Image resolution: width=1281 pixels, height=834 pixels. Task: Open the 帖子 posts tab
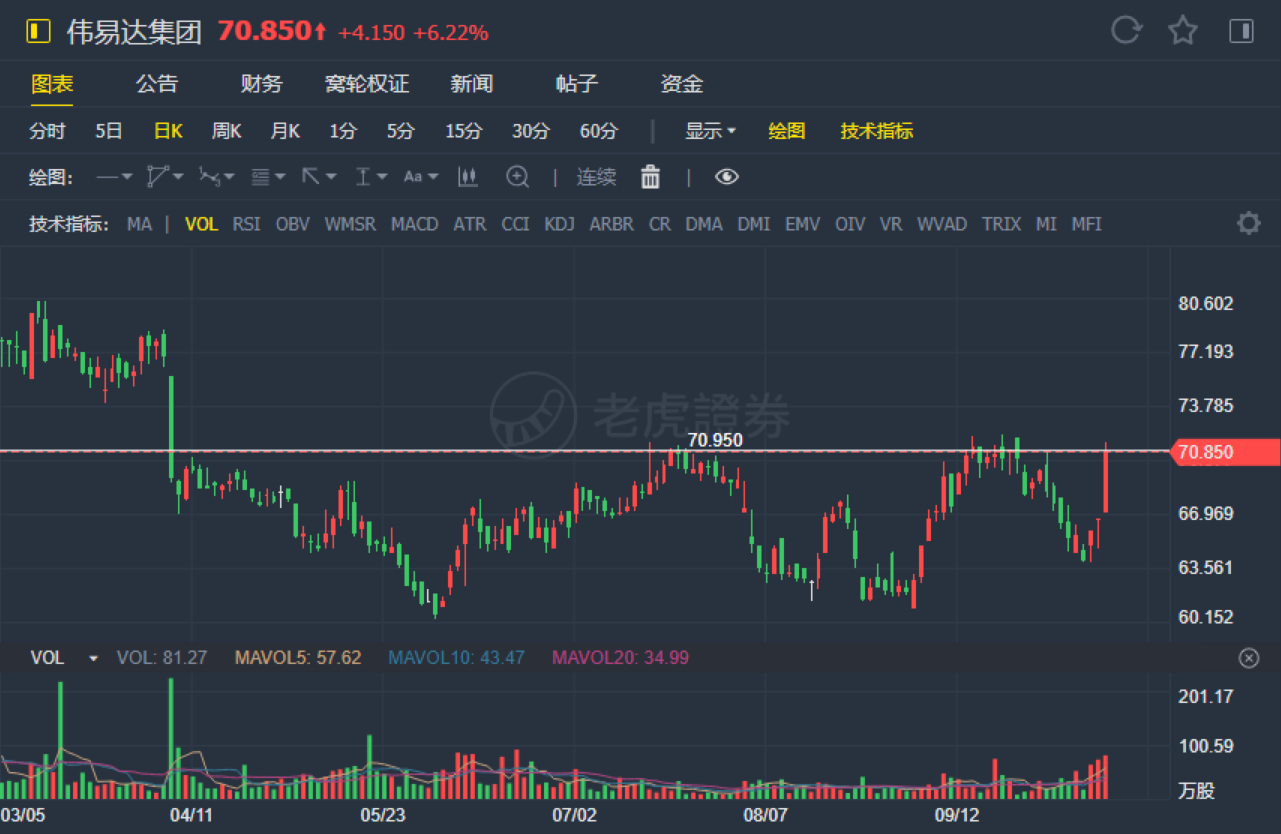[577, 84]
